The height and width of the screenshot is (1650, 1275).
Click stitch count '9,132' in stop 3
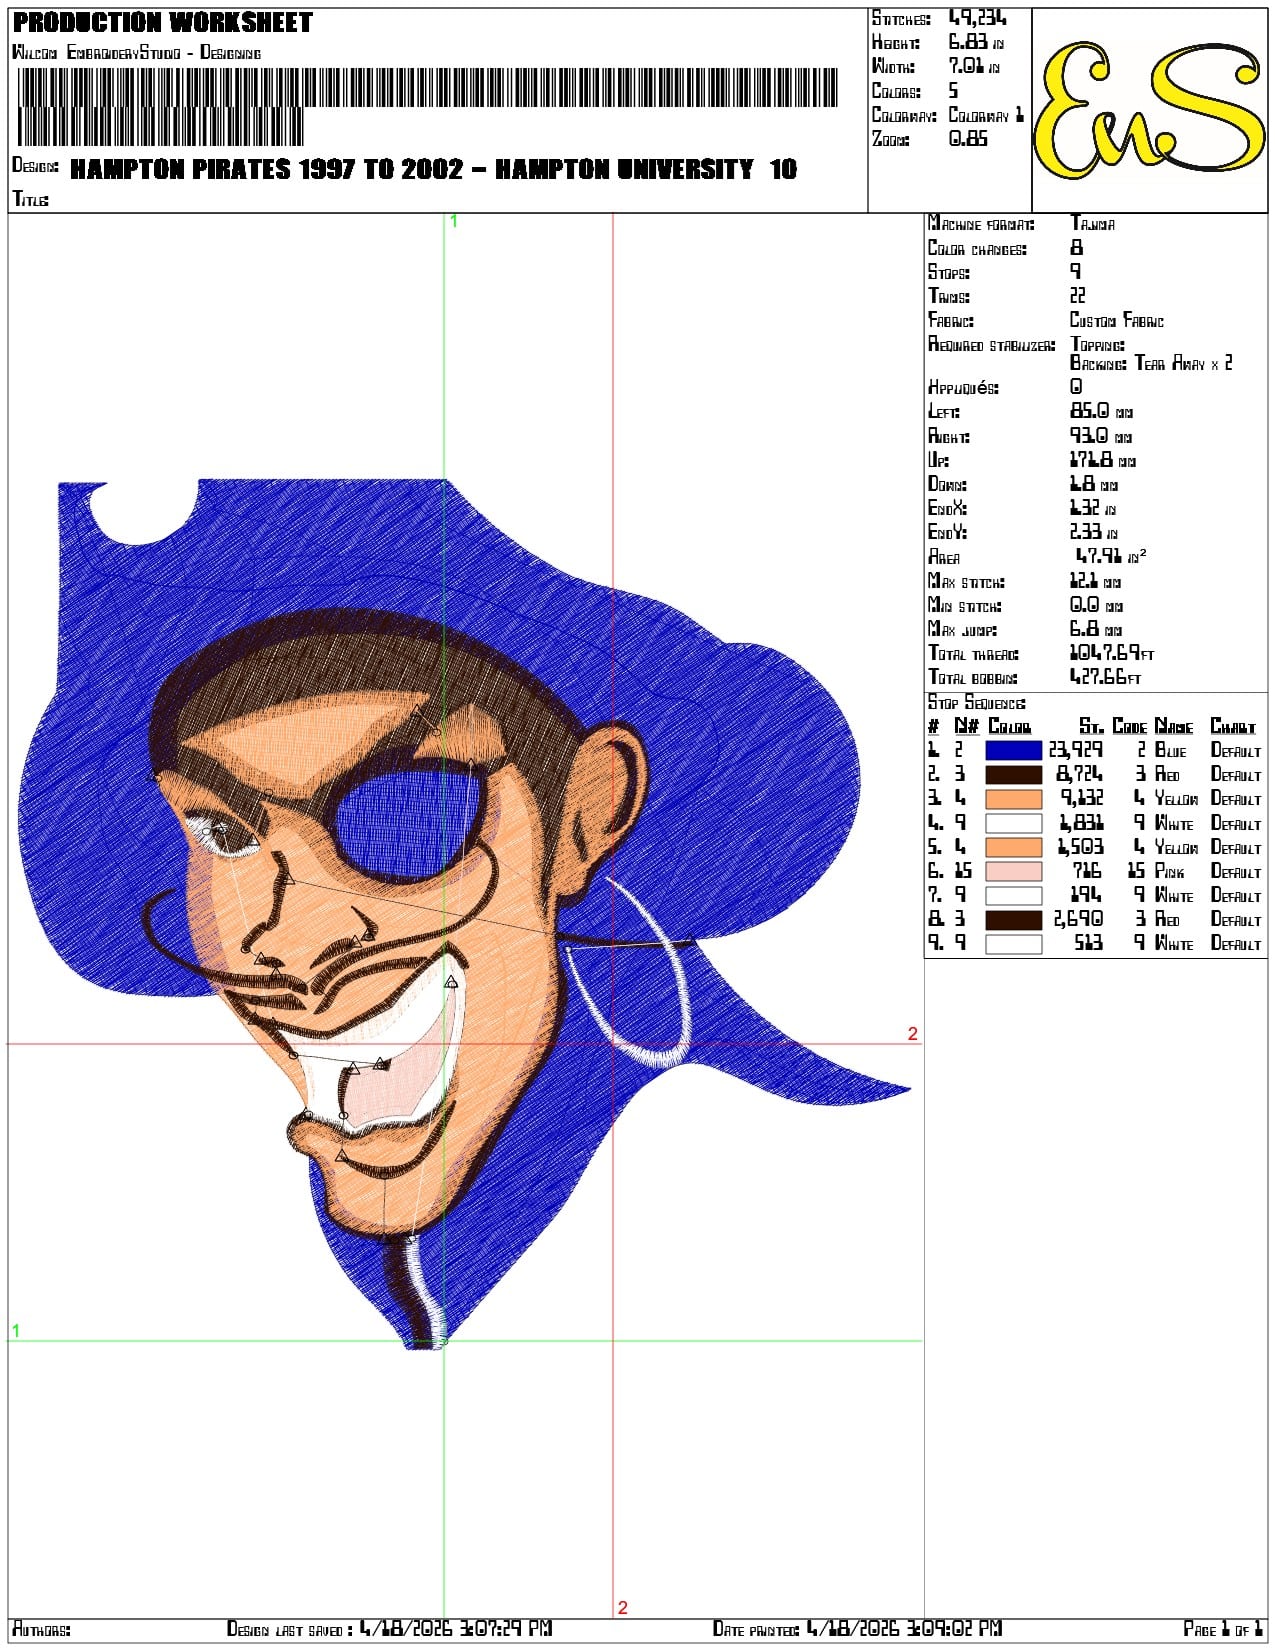point(1082,798)
